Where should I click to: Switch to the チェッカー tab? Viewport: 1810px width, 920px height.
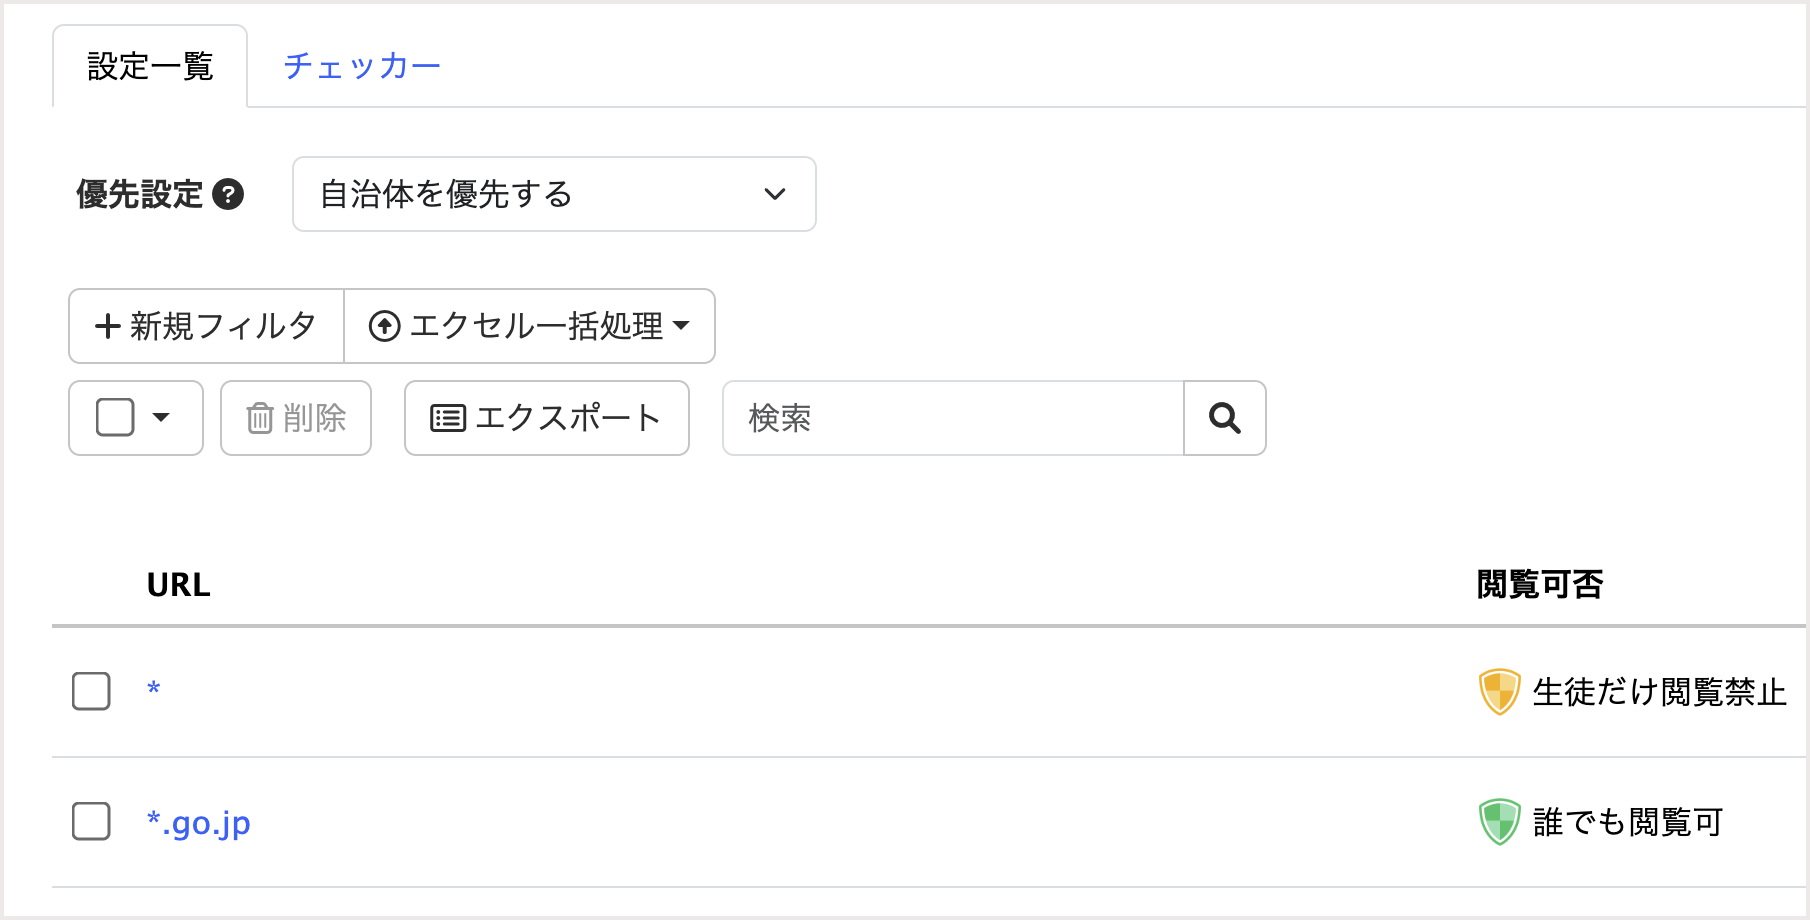point(362,66)
